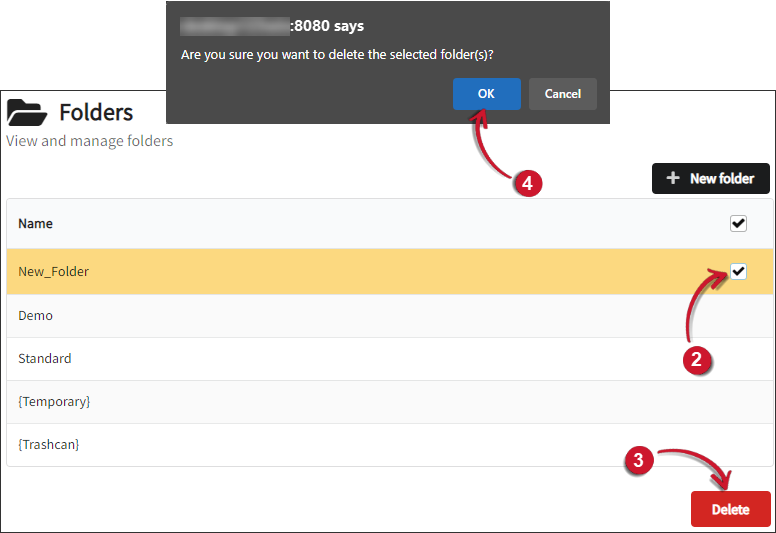
Task: Click the open folder icon beside Folders heading
Action: pyautogui.click(x=27, y=111)
